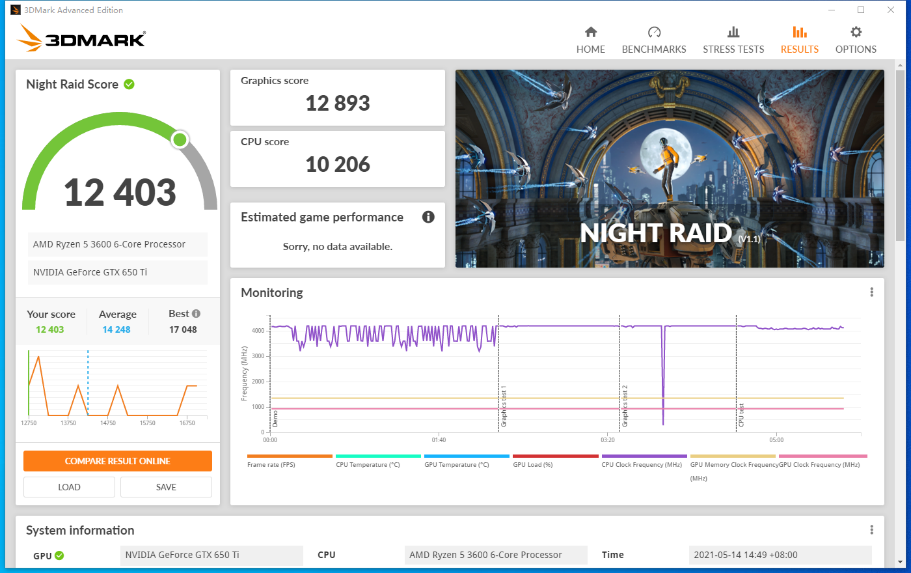The image size is (911, 573).
Task: Click the SAVE button
Action: tap(166, 487)
